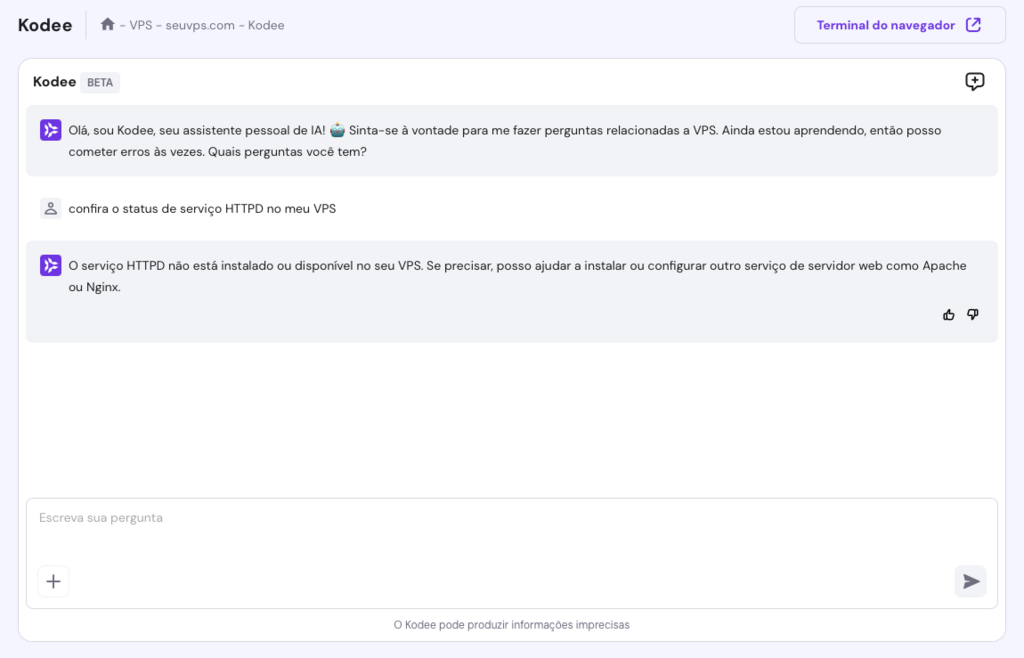Click the send message arrow icon
Screen dimensions: 1024x658
coord(969,581)
